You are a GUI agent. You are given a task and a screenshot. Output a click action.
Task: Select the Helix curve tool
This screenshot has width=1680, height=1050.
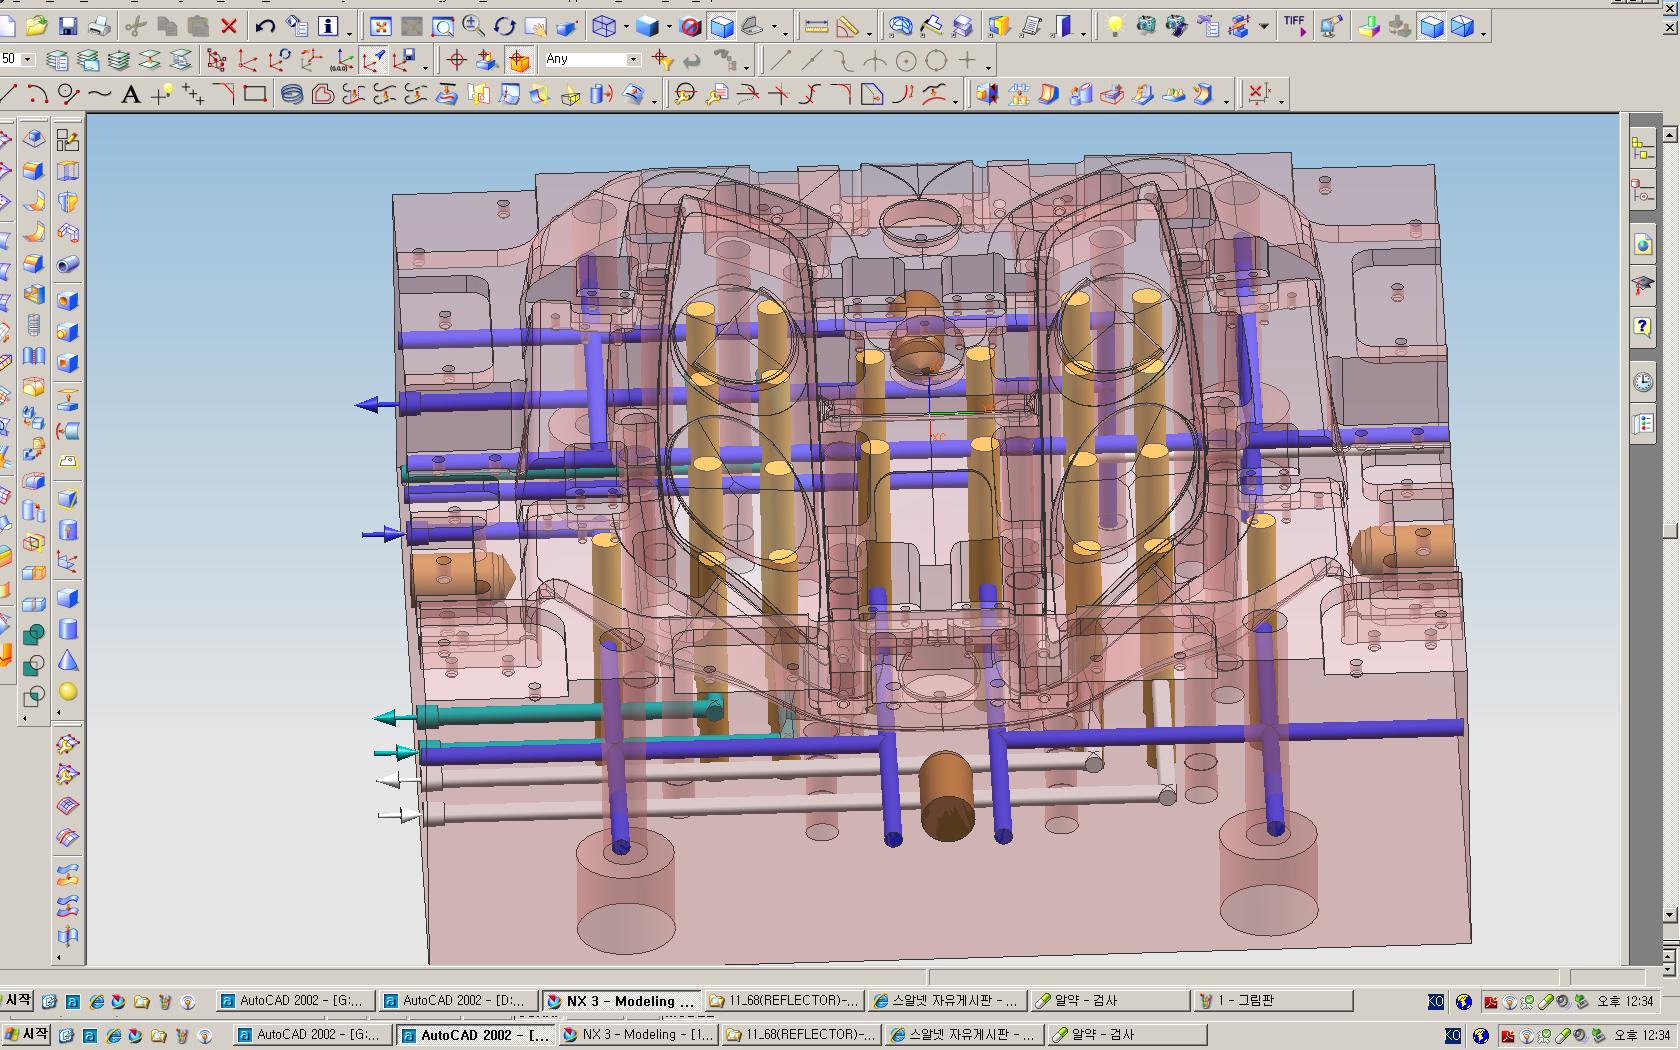click(292, 95)
